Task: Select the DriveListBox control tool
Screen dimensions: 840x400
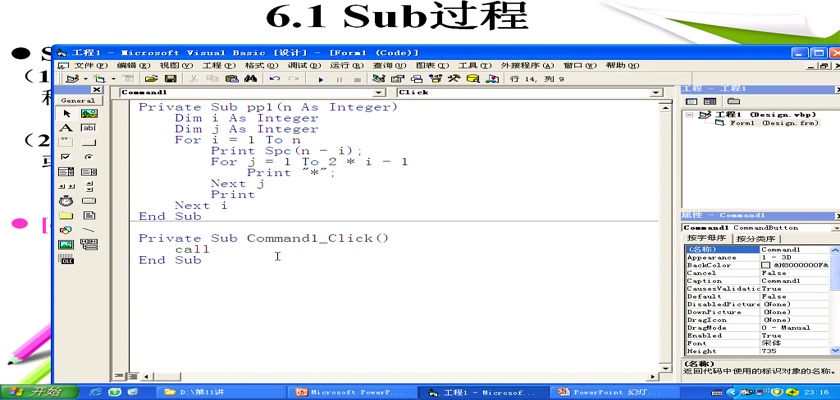Action: point(89,201)
